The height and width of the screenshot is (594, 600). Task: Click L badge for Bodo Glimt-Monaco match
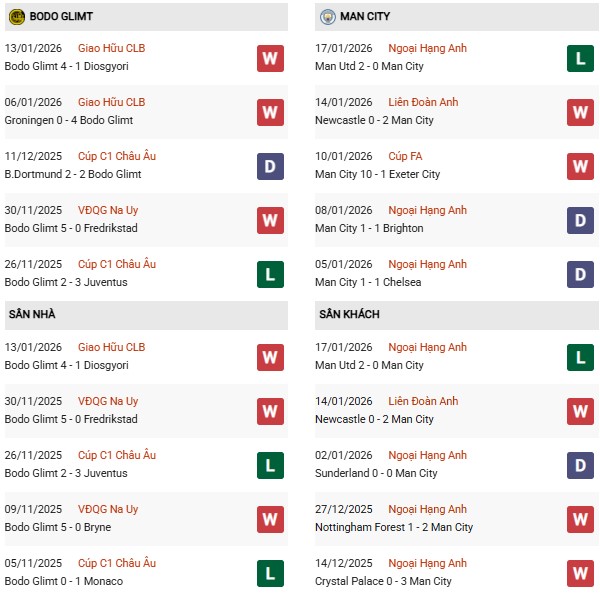tap(270, 573)
